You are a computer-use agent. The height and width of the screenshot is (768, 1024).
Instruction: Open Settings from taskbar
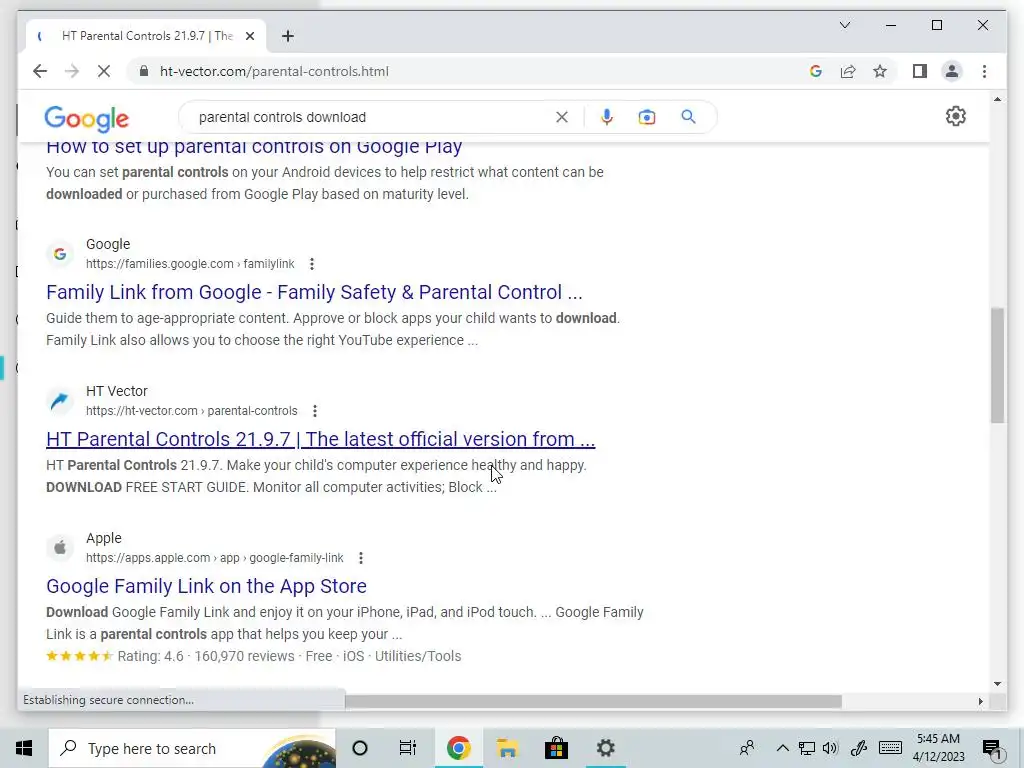(605, 748)
